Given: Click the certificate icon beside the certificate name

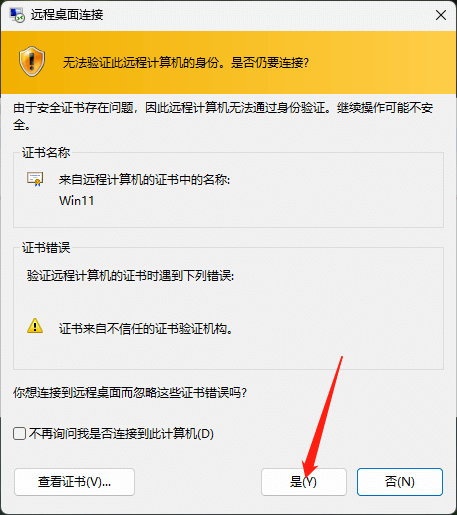Looking at the screenshot, I should (35, 179).
